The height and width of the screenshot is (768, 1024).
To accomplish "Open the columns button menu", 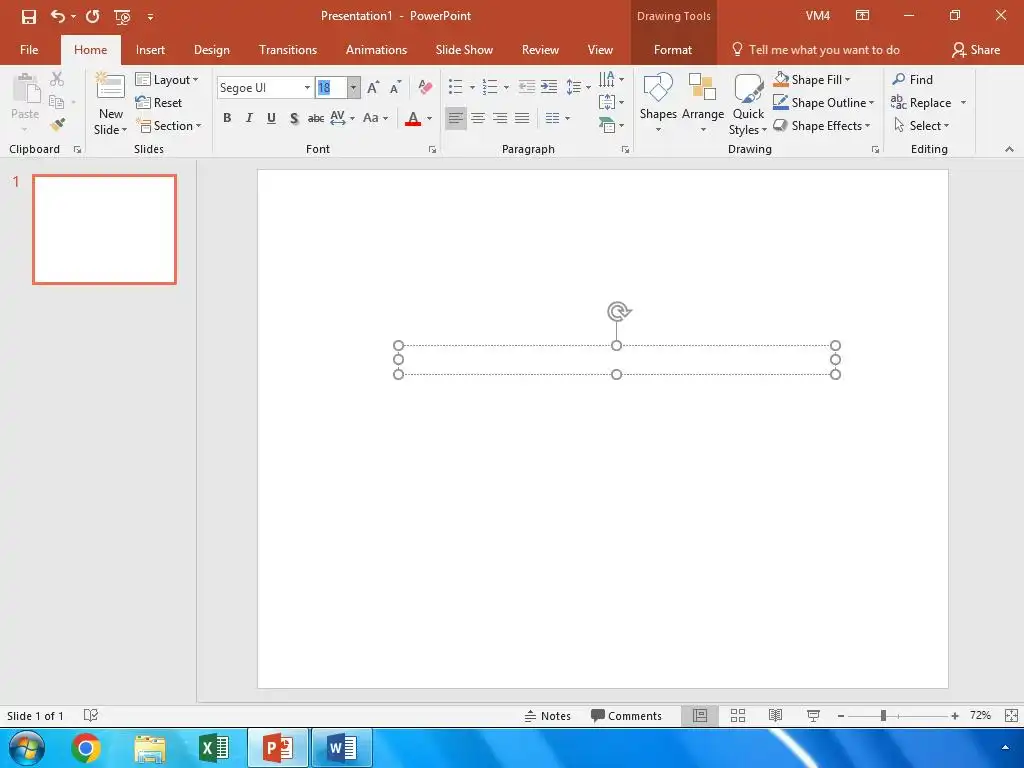I will 557,118.
